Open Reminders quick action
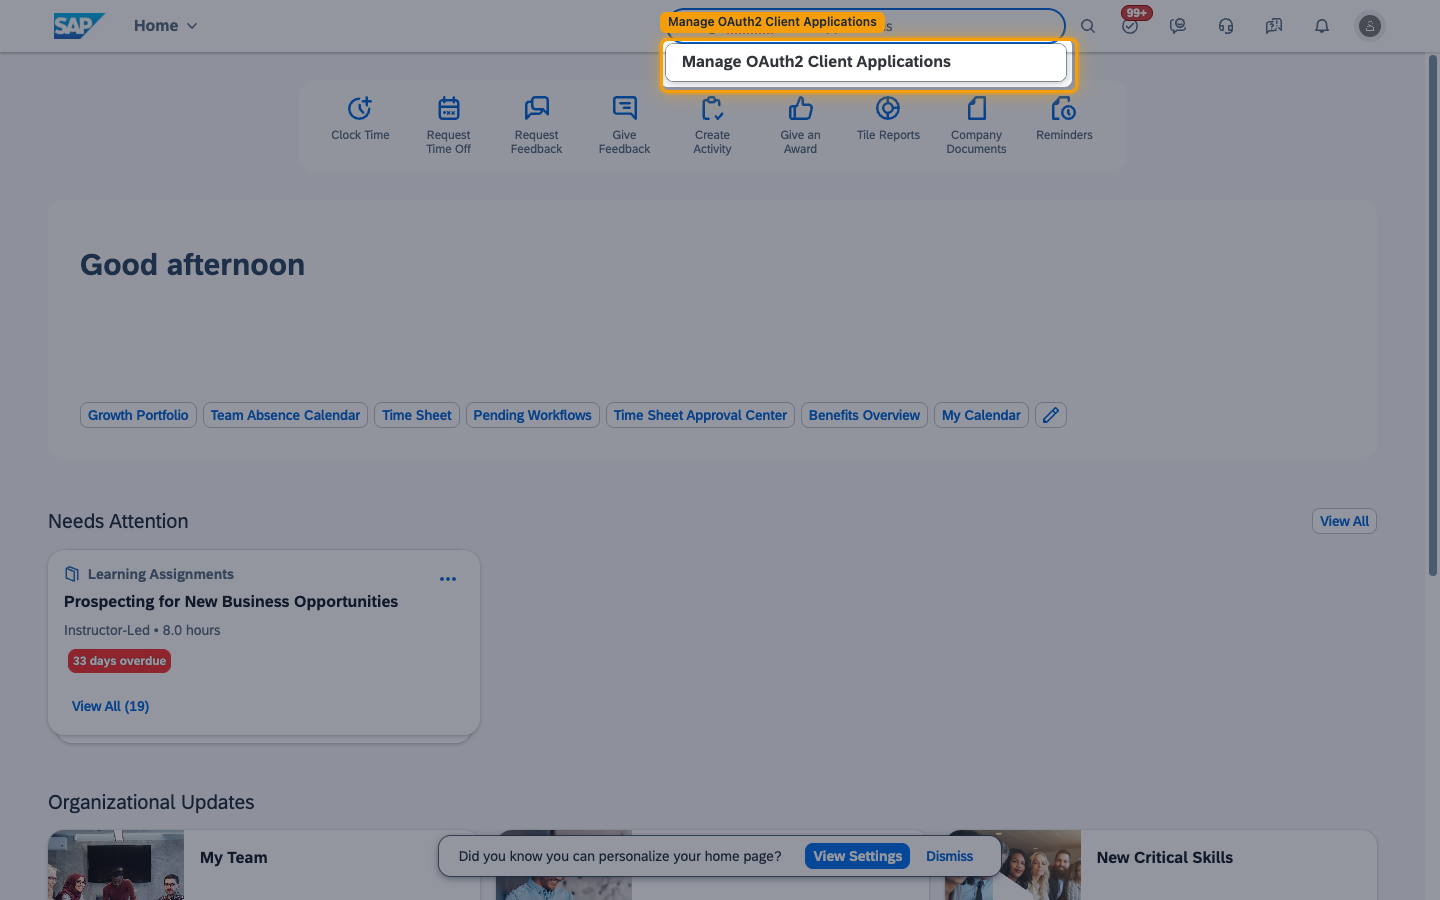The height and width of the screenshot is (900, 1440). (1065, 120)
